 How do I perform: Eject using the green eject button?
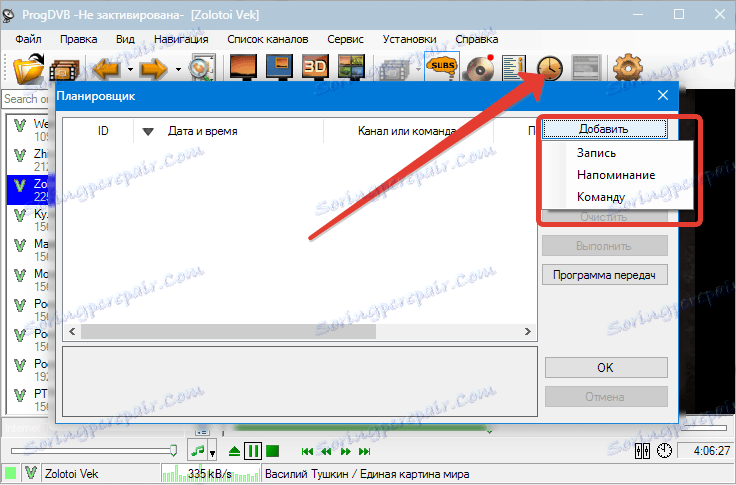point(234,452)
